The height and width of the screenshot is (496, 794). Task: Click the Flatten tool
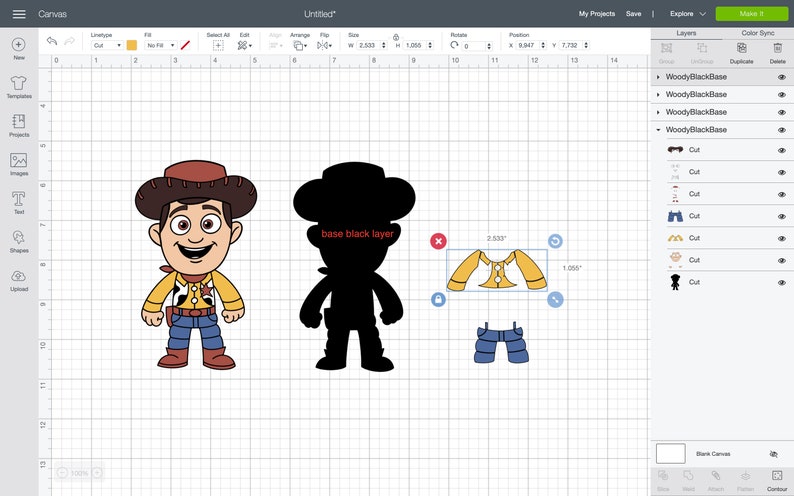click(745, 480)
